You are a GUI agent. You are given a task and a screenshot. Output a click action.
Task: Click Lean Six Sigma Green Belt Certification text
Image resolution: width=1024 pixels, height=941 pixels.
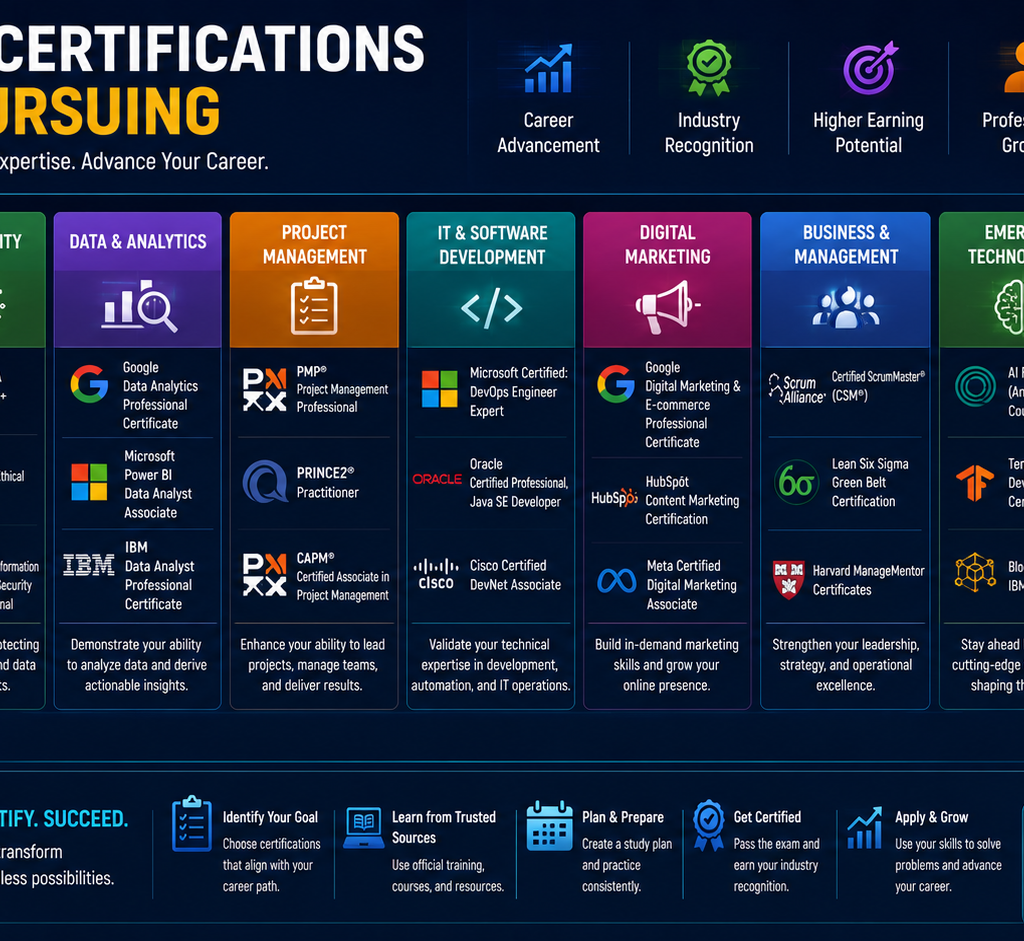tap(870, 483)
